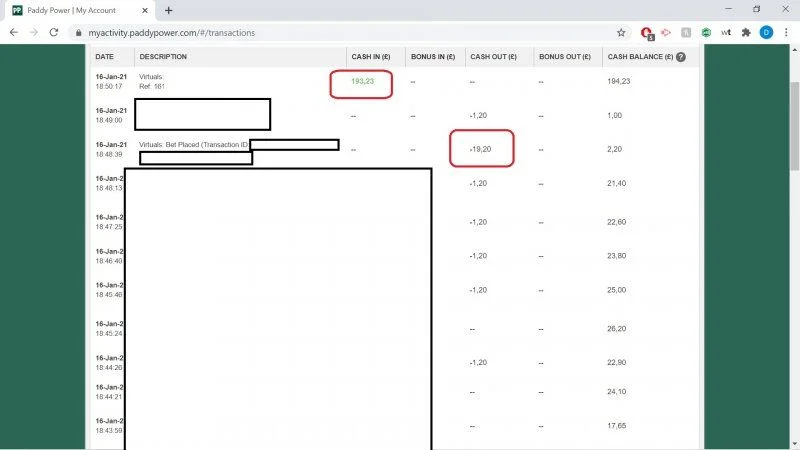View site security lock icon
The image size is (800, 450).
[x=78, y=33]
